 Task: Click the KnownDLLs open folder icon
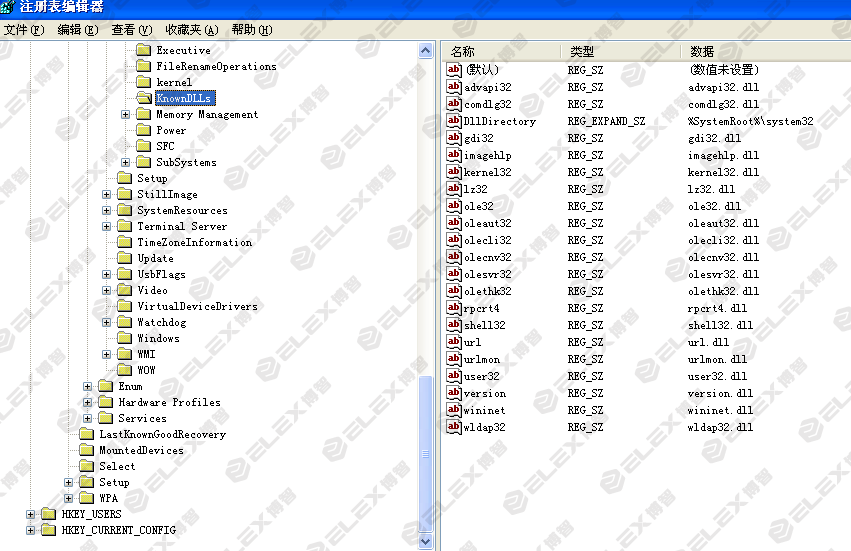coord(143,98)
